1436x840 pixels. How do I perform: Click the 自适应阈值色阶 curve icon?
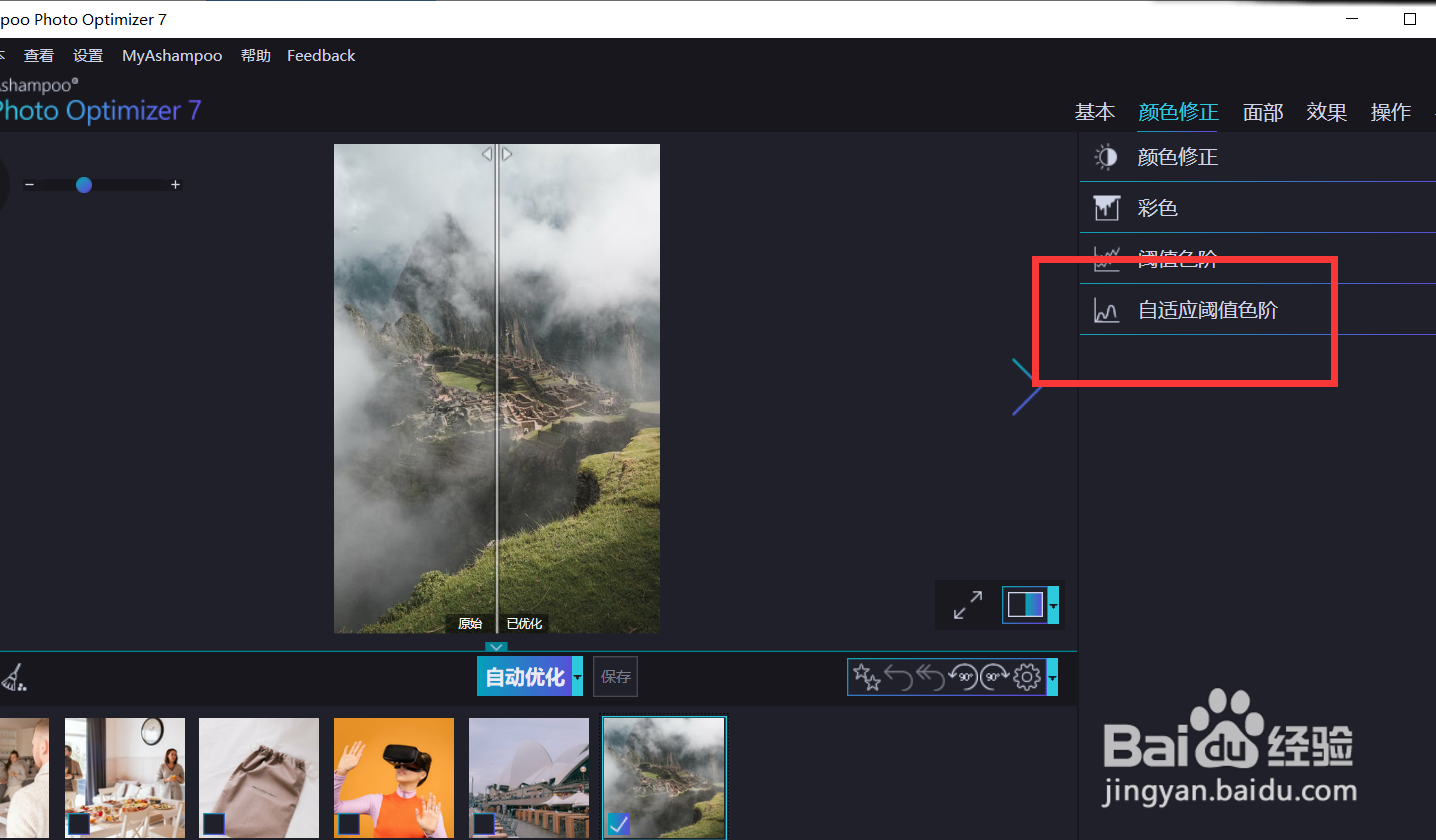click(1106, 311)
